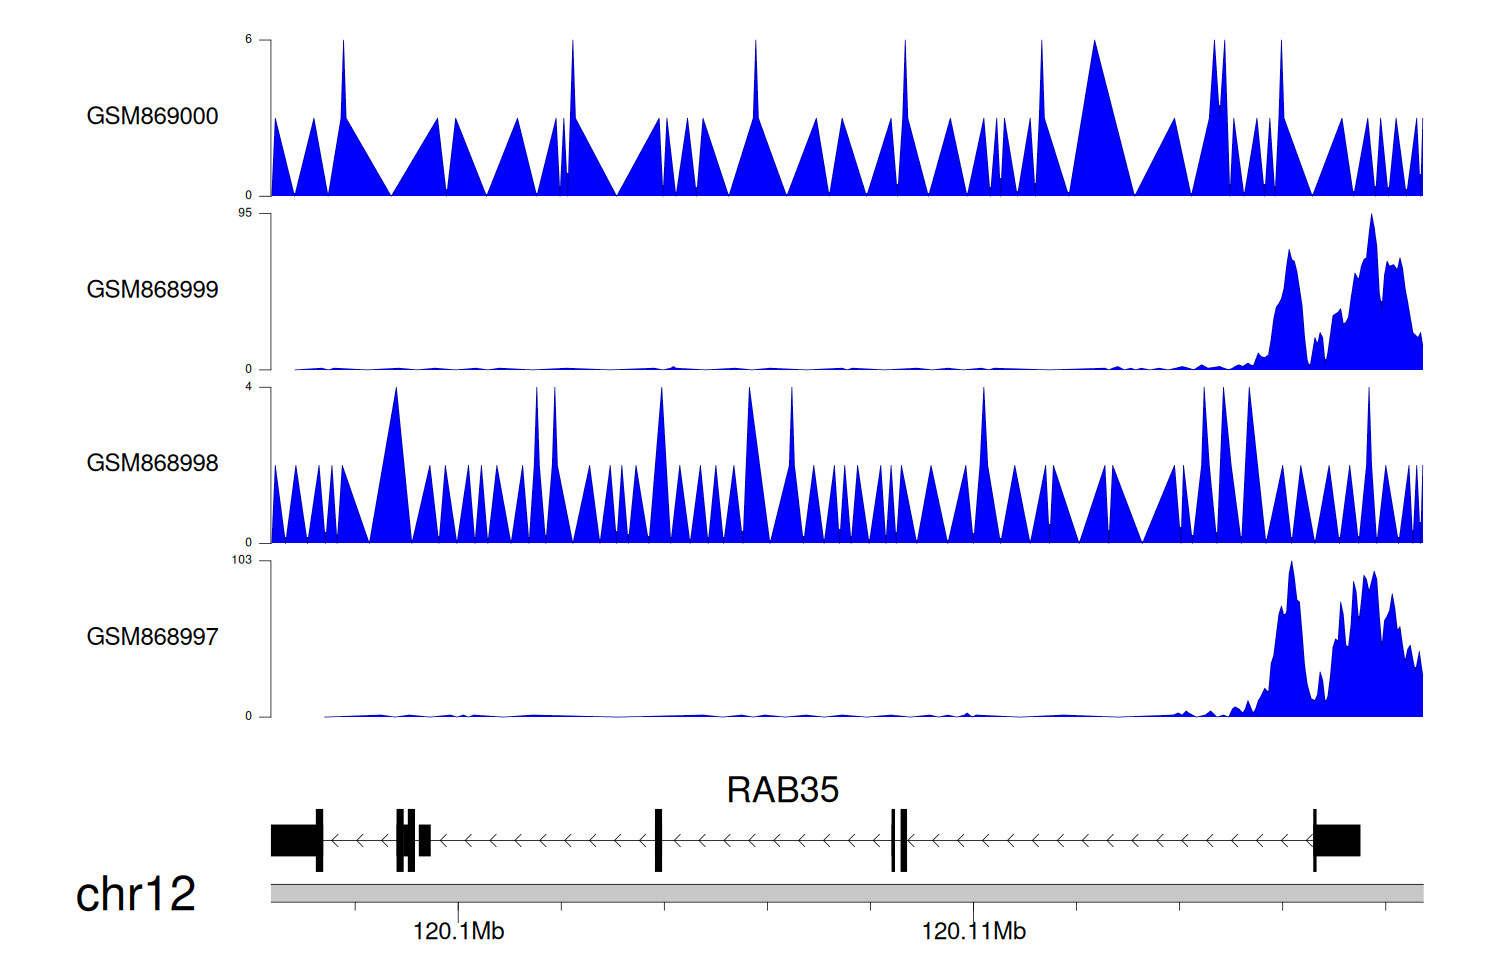Click the 120.11Mb axis tick label
Screen dimensions: 1500x980
tap(973, 932)
